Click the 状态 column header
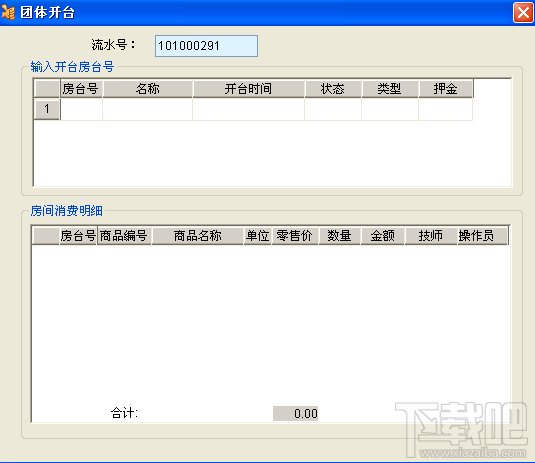This screenshot has width=535, height=463. pos(333,89)
